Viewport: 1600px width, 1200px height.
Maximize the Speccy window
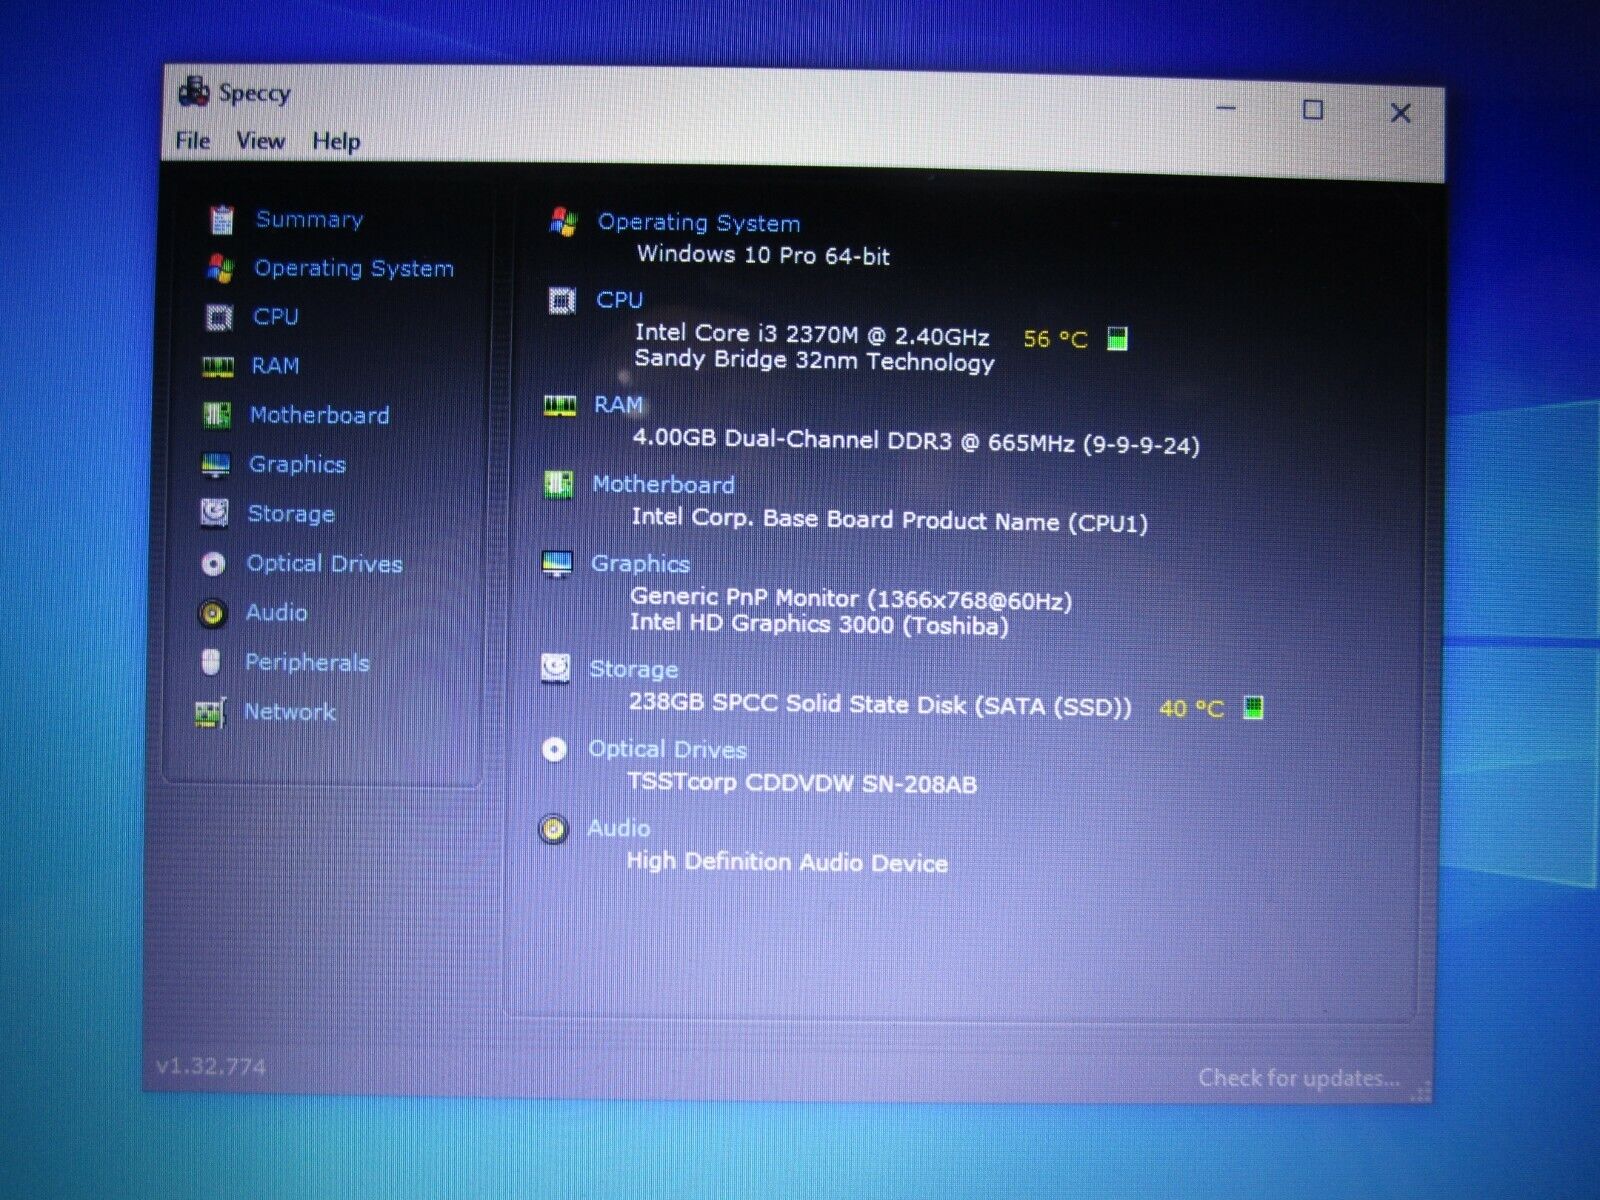(1313, 110)
